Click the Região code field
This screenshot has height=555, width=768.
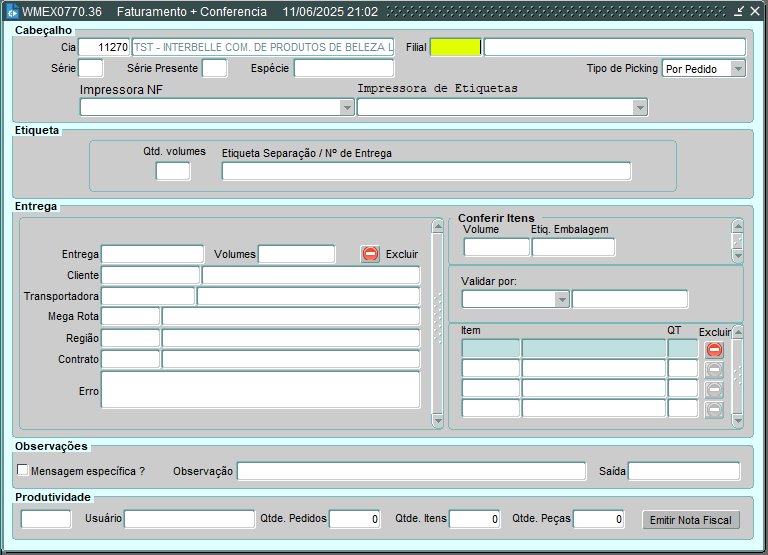click(x=130, y=338)
